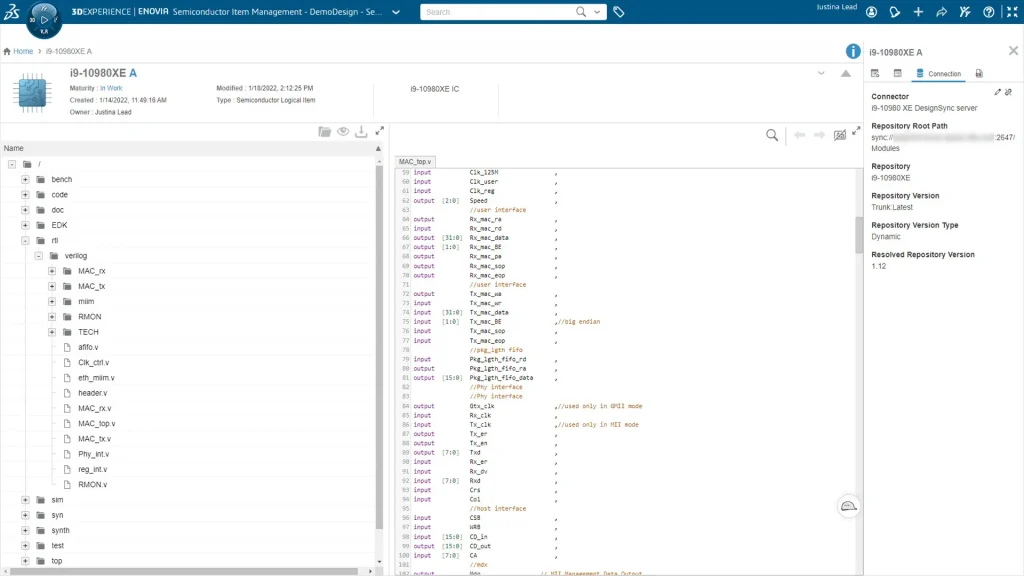The height and width of the screenshot is (576, 1024).
Task: Expand the bench folder
Action: [x=25, y=179]
